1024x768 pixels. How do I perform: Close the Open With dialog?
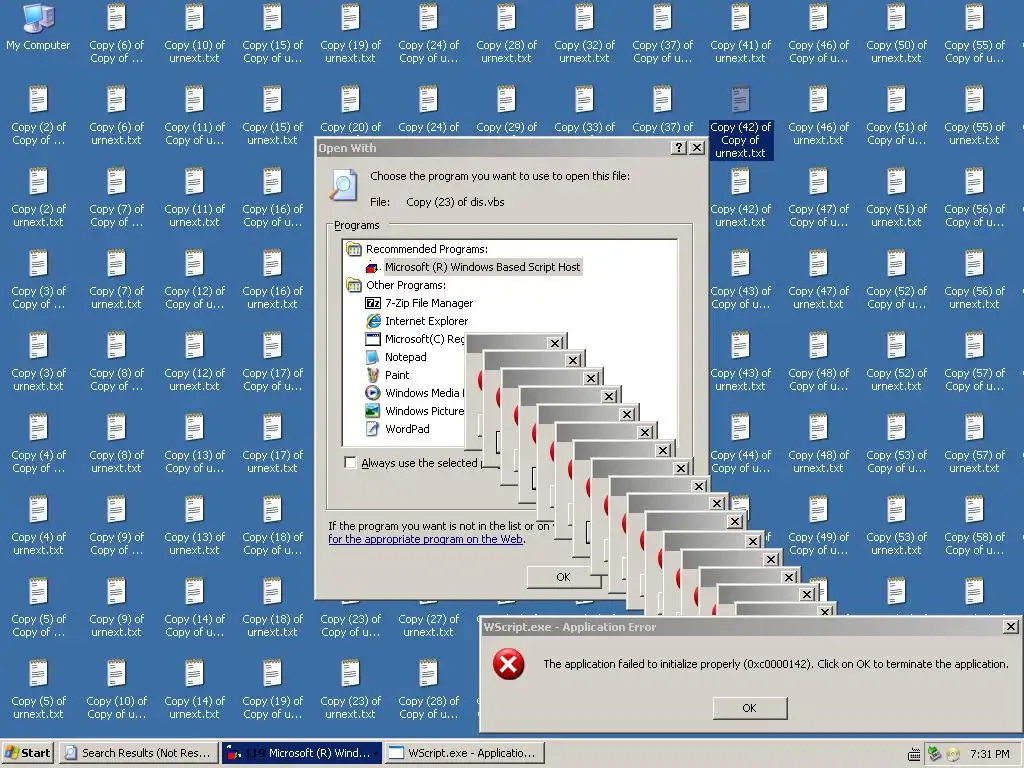click(x=697, y=148)
